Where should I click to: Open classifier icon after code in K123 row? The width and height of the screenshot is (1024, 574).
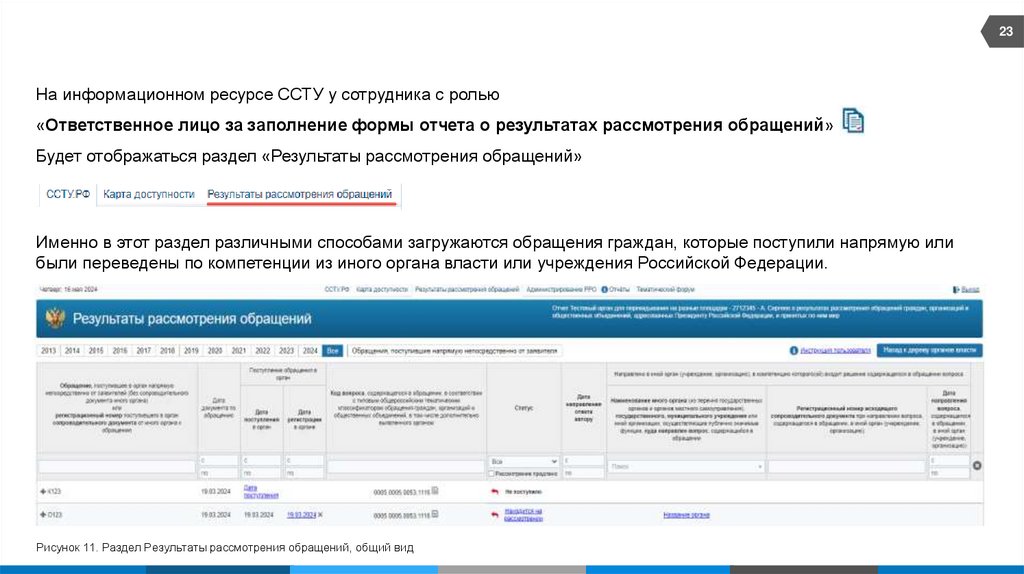coord(435,491)
